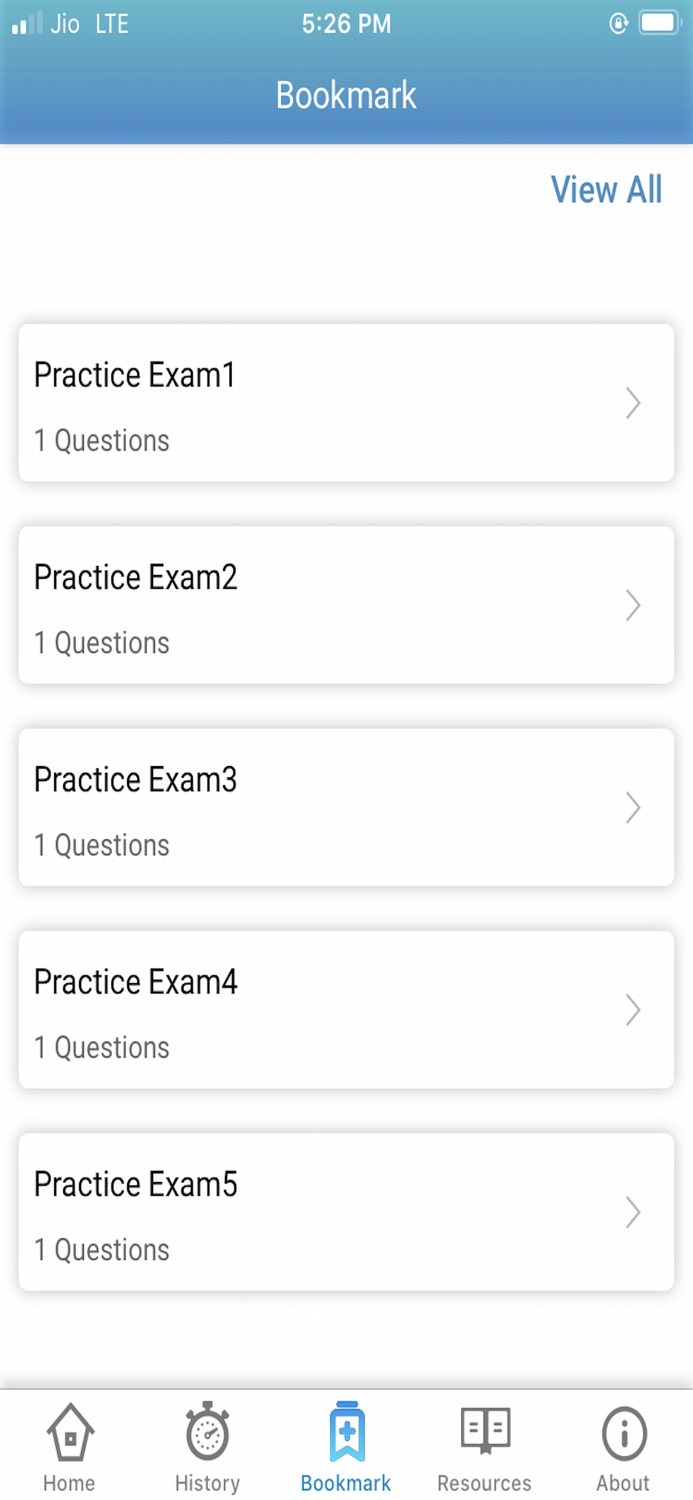693x1500 pixels.
Task: Tap the cellular signal bars icon
Action: point(23,23)
